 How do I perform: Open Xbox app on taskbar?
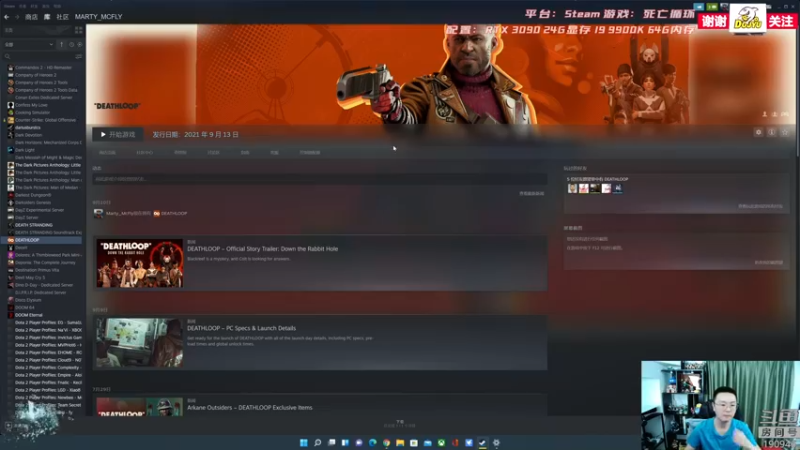[x=441, y=442]
